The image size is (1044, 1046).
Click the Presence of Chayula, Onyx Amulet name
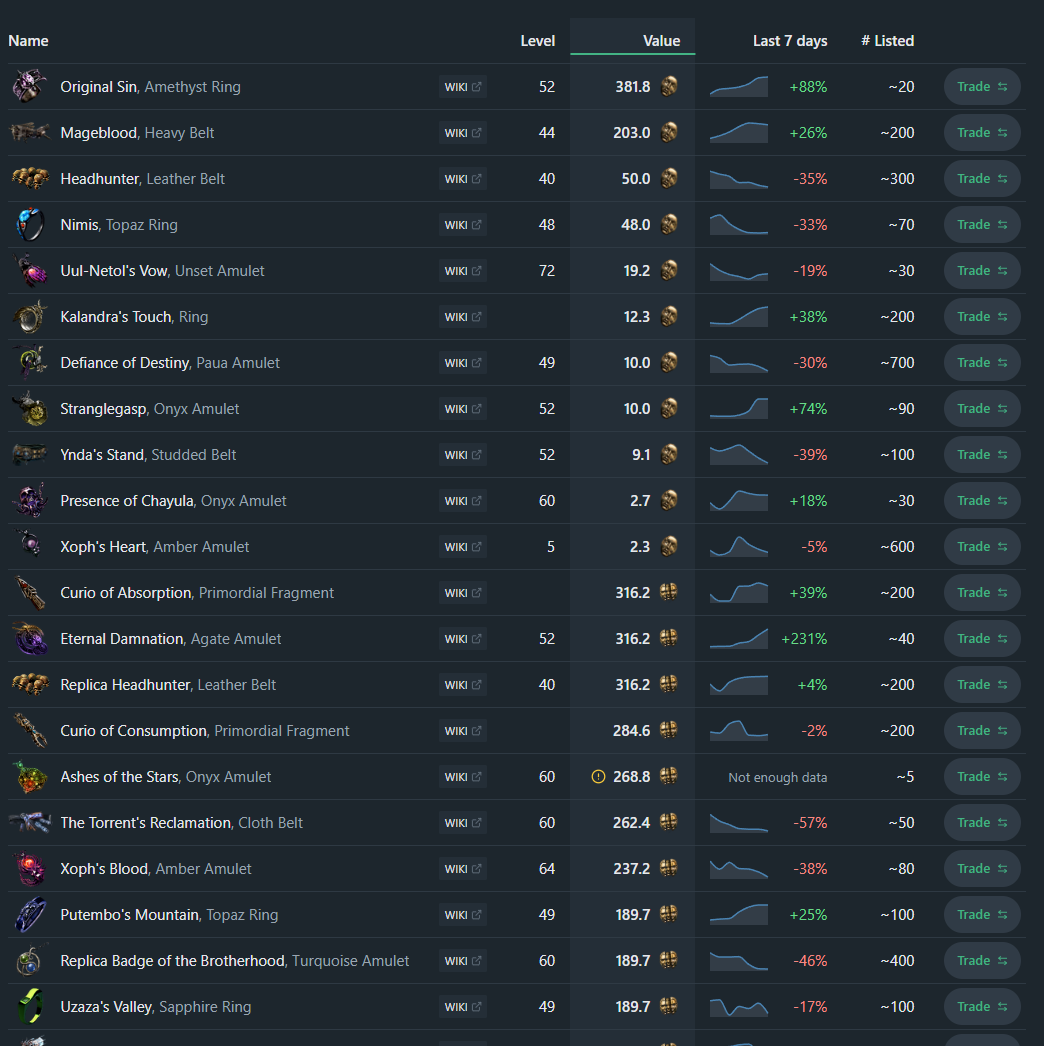(173, 501)
